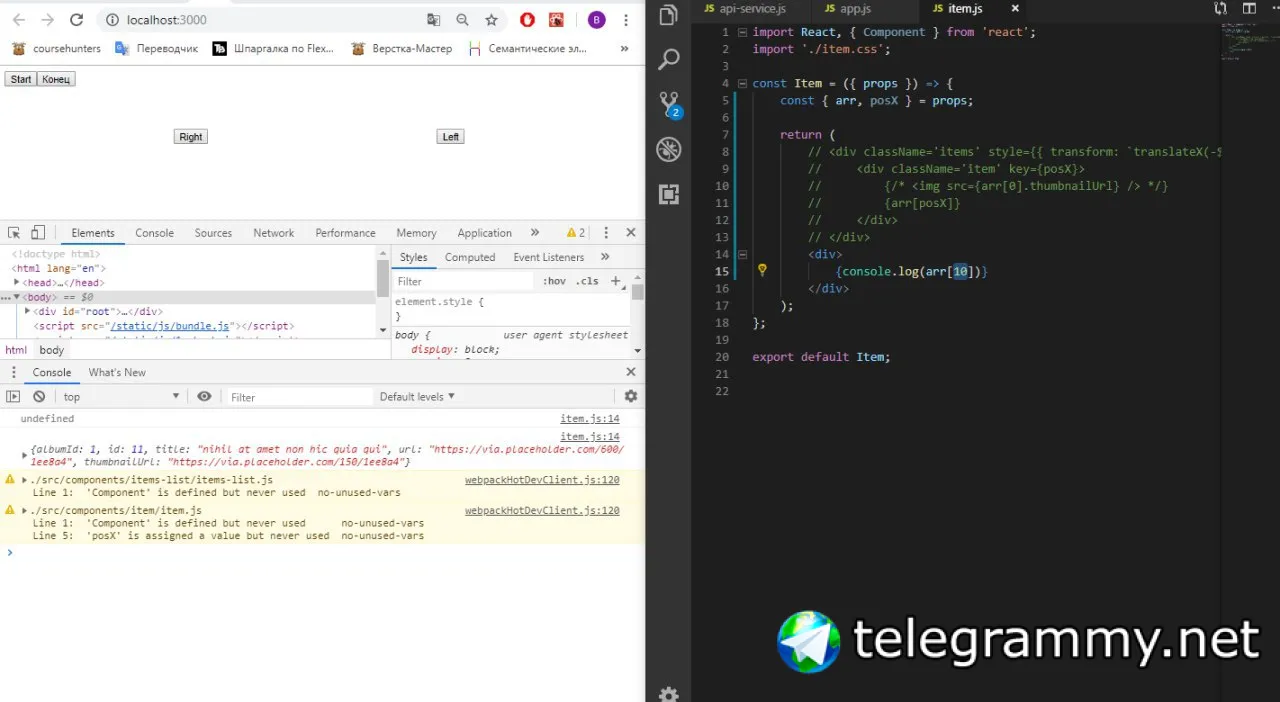Open the Application tab
1280x702 pixels.
484,233
